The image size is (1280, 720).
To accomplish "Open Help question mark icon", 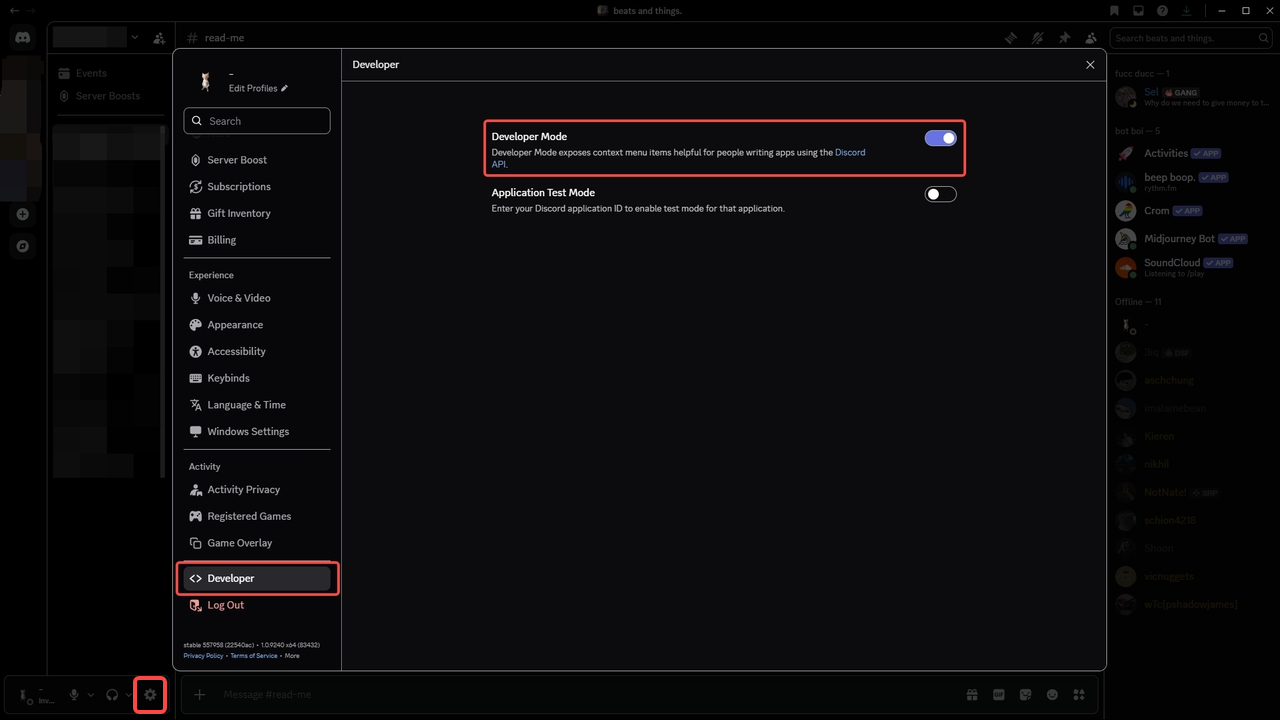I will pos(1162,11).
